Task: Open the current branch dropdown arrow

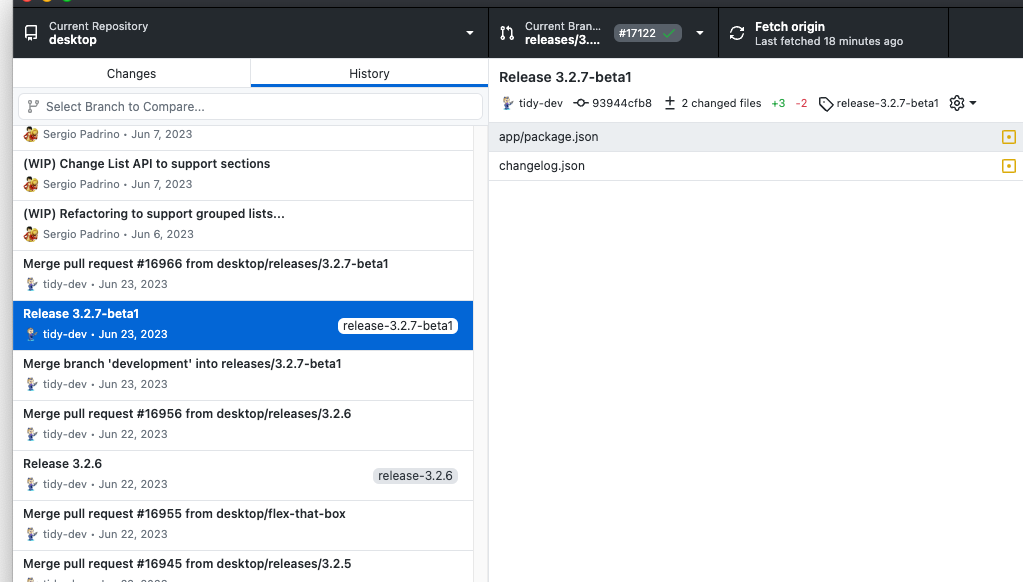Action: coord(699,32)
